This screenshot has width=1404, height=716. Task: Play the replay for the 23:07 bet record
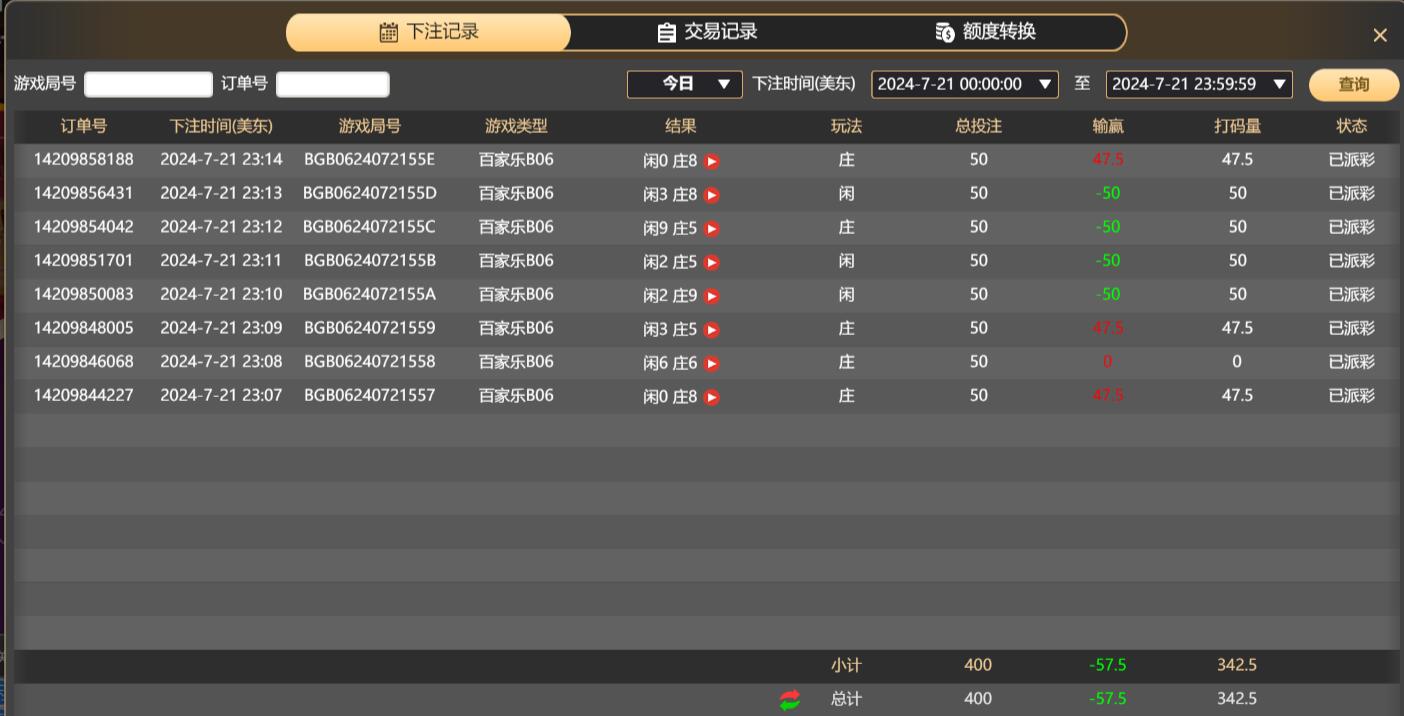click(711, 396)
